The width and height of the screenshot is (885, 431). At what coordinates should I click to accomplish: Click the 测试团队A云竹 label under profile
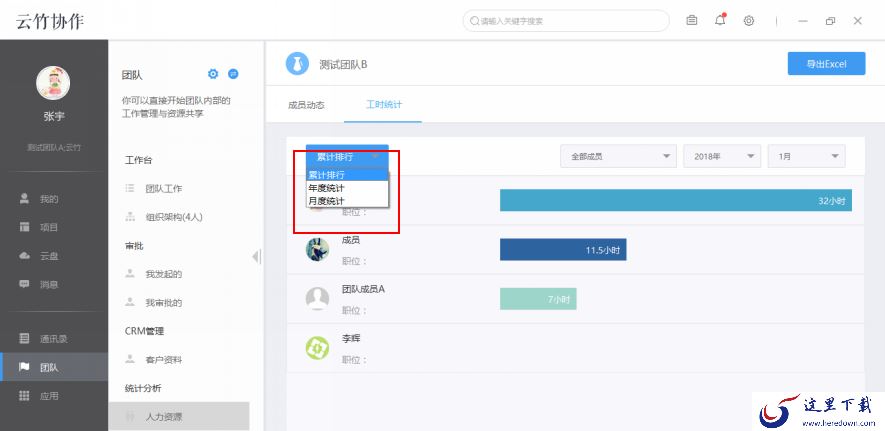coord(54,147)
